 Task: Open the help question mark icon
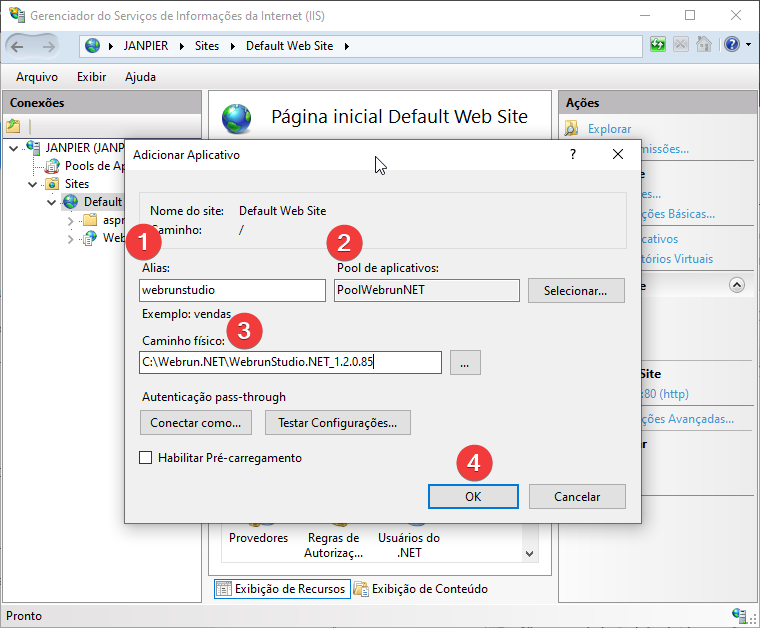(x=732, y=45)
